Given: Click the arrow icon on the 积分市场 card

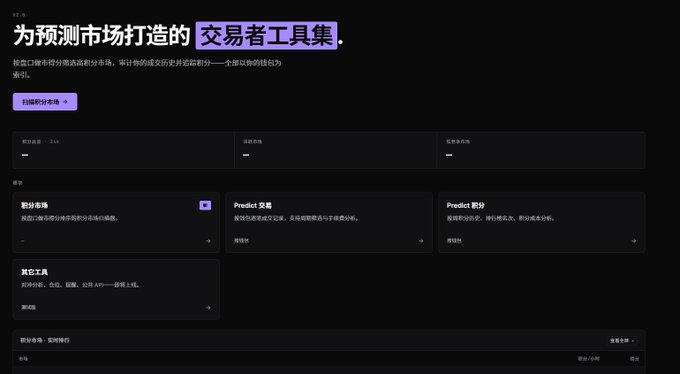Looking at the screenshot, I should [208, 241].
